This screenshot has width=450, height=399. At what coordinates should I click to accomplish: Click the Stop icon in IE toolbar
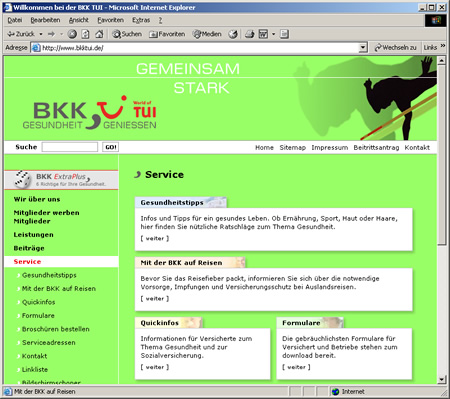[72, 34]
